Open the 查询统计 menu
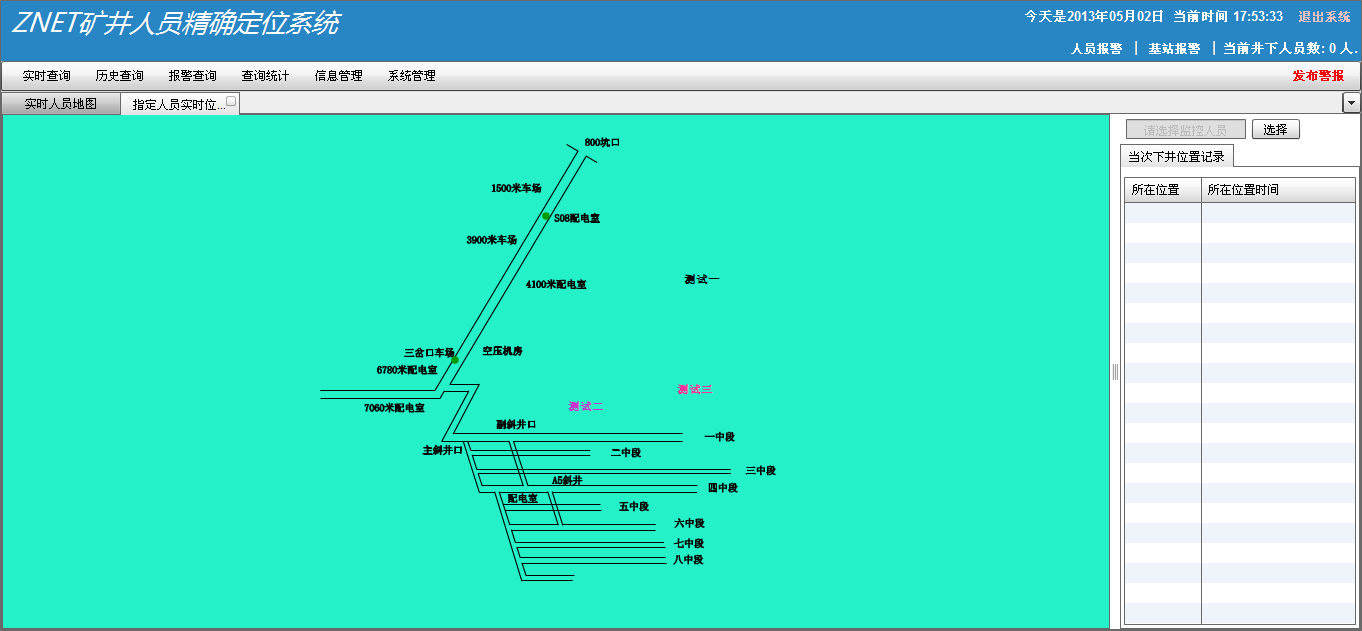The height and width of the screenshot is (631, 1362). [x=266, y=76]
